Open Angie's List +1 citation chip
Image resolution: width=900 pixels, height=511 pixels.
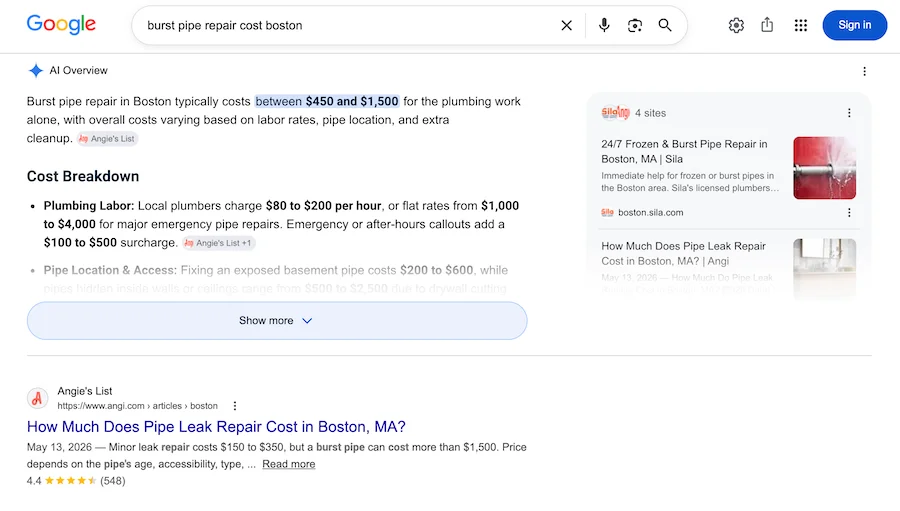pyautogui.click(x=219, y=243)
